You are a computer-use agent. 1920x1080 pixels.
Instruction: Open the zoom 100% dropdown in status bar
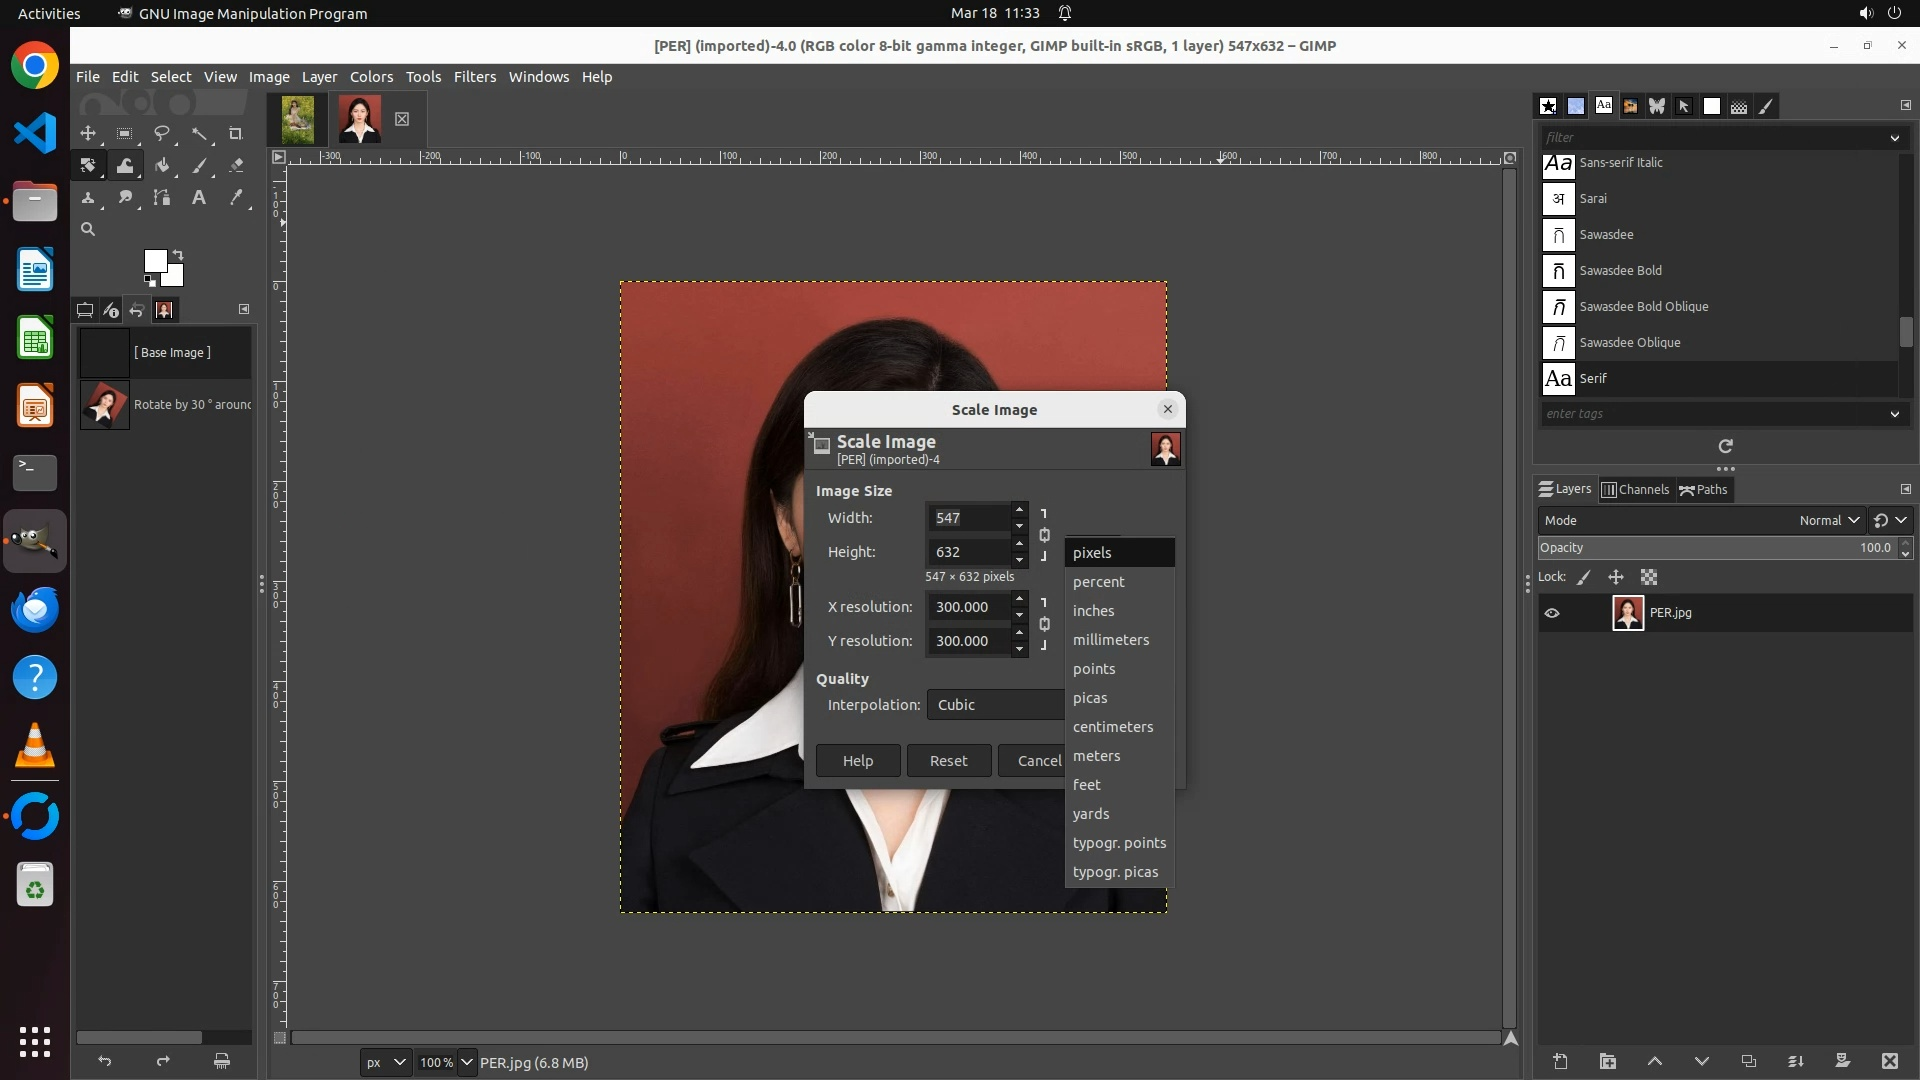pos(466,1062)
